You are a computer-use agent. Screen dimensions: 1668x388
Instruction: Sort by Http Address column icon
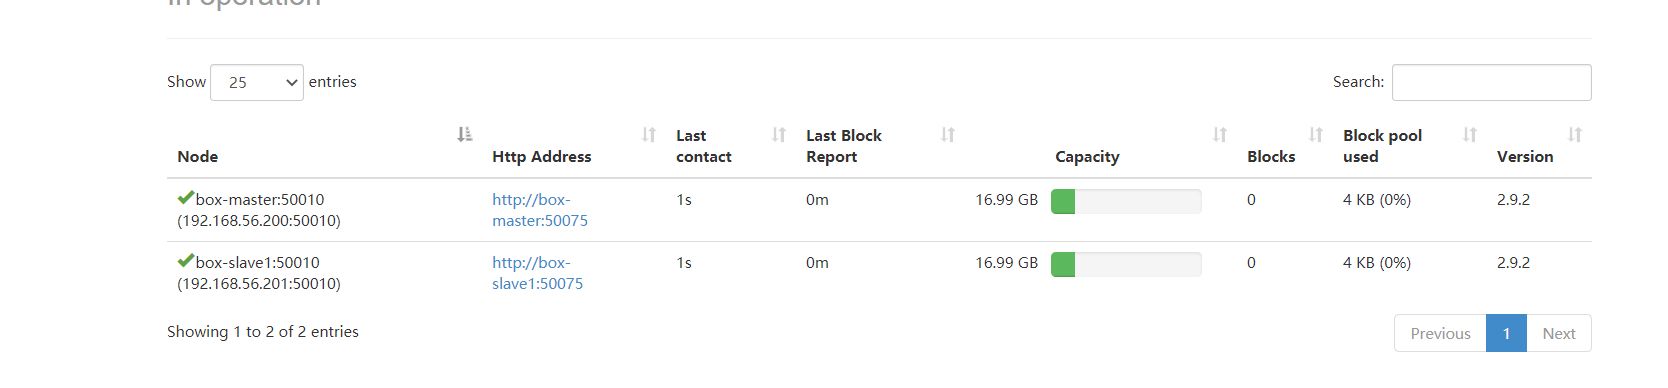click(x=649, y=134)
